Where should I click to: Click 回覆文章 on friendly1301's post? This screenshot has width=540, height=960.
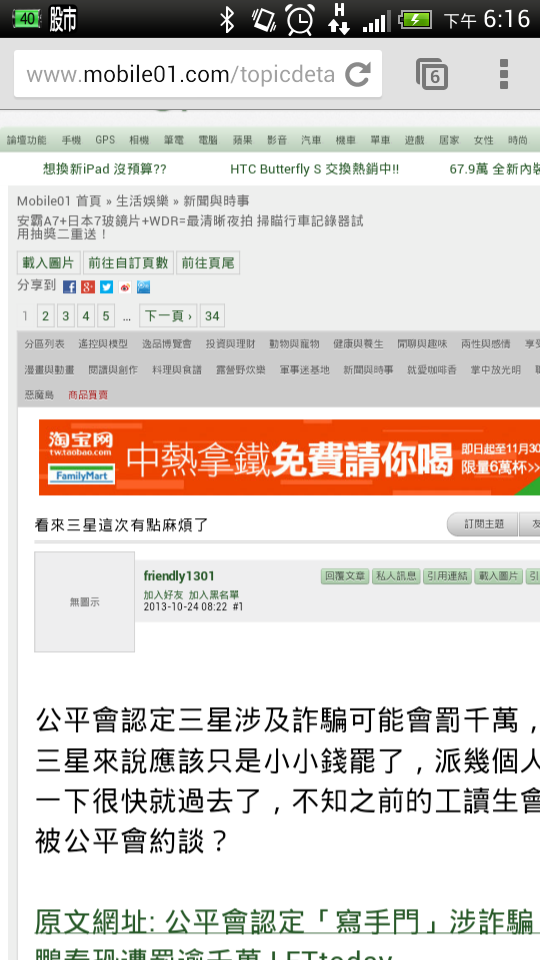[x=345, y=576]
